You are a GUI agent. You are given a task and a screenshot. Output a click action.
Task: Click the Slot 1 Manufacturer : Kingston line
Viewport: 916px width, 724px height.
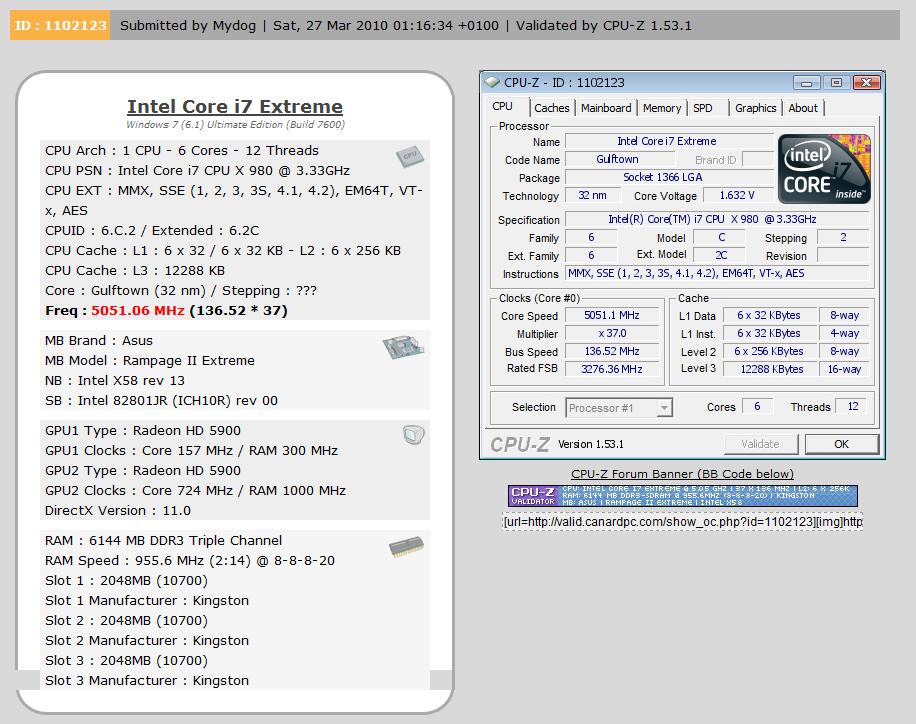[x=147, y=601]
